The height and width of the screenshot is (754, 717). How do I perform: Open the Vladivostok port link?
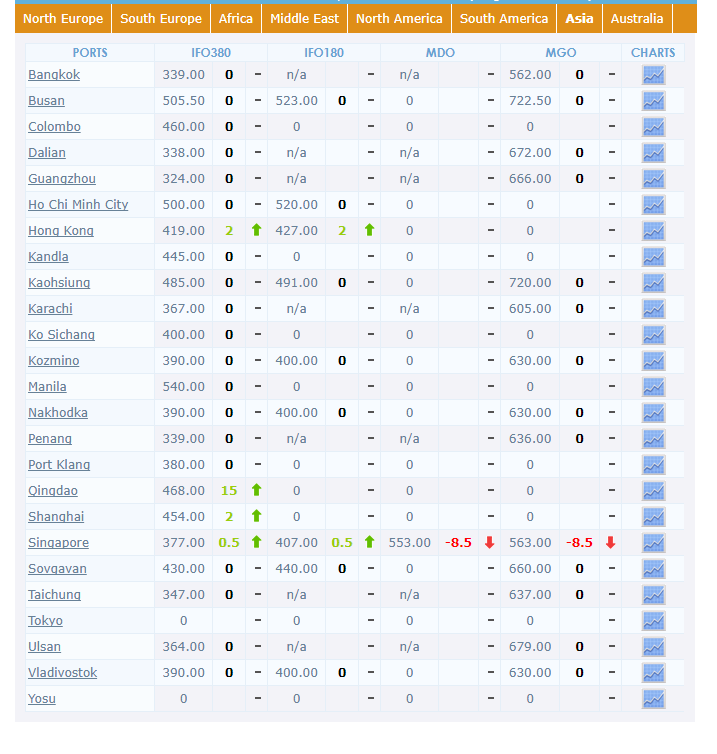(x=63, y=673)
